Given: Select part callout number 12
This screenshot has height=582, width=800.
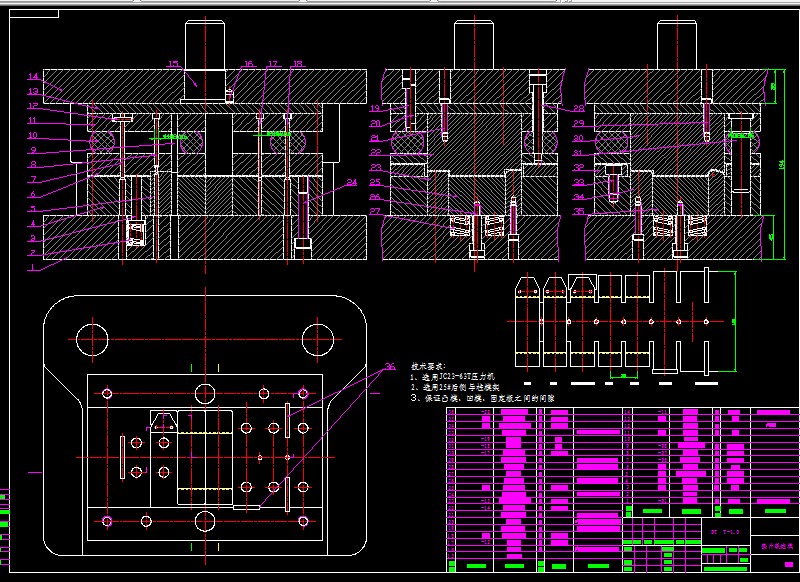Looking at the screenshot, I should coord(33,106).
